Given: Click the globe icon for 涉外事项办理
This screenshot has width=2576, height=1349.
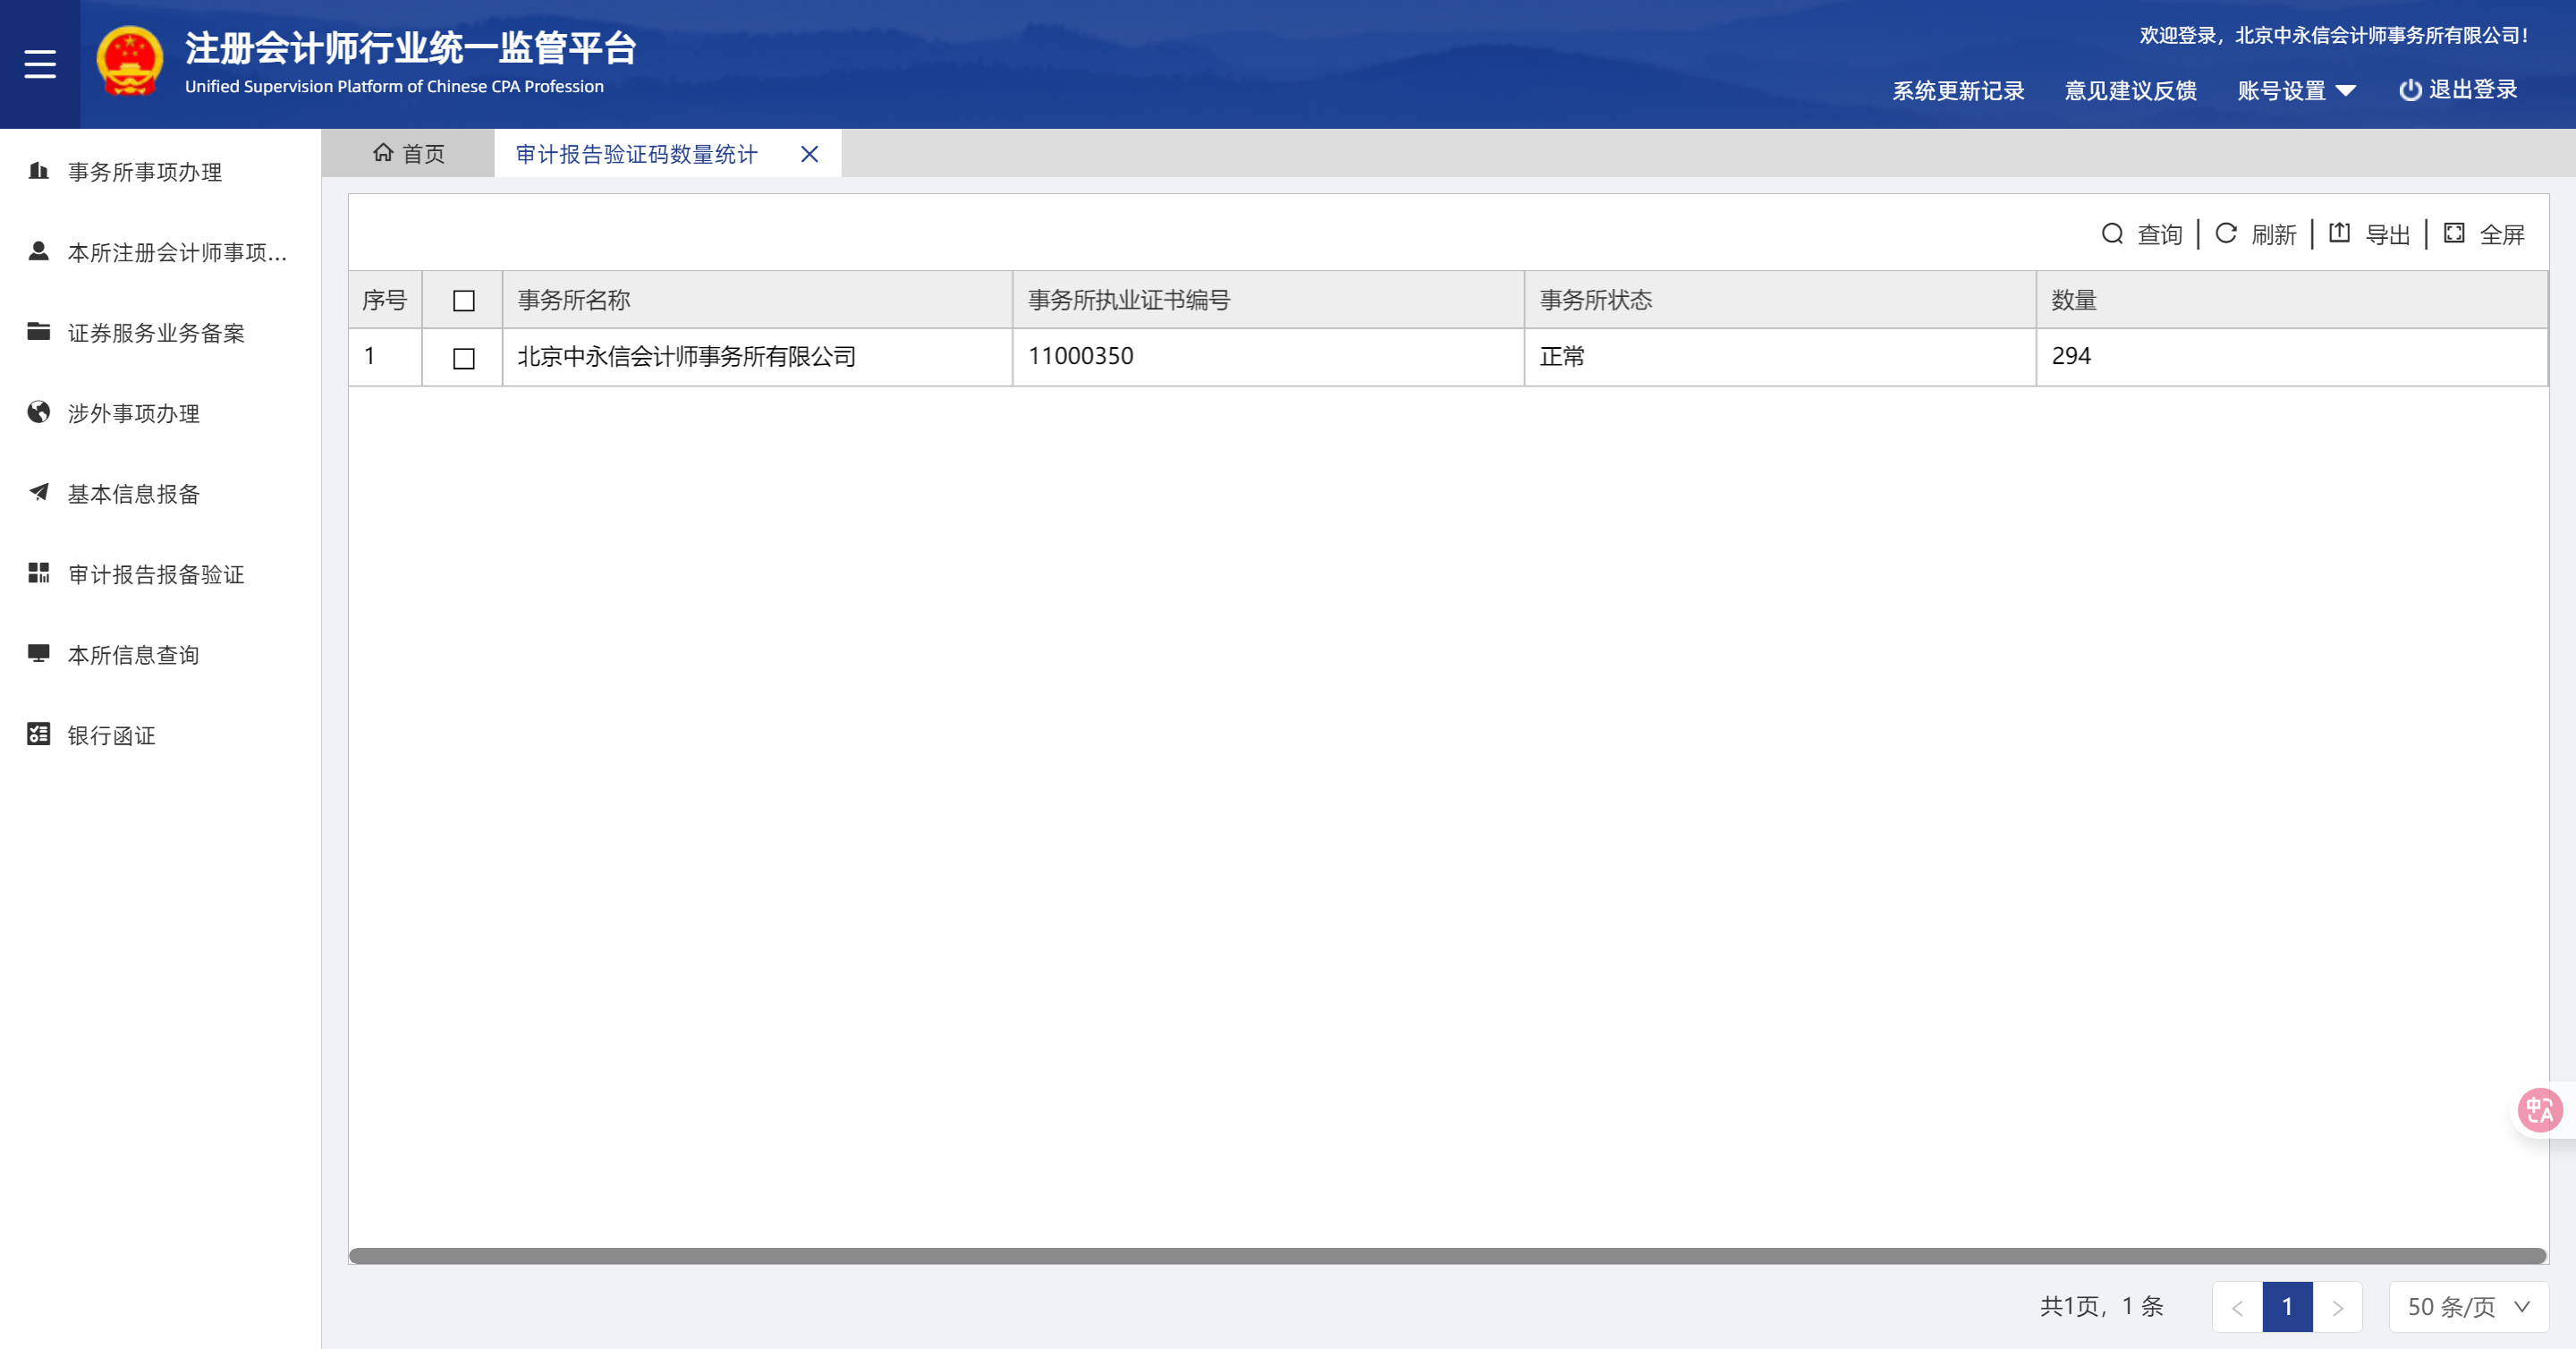Looking at the screenshot, I should click(x=39, y=413).
